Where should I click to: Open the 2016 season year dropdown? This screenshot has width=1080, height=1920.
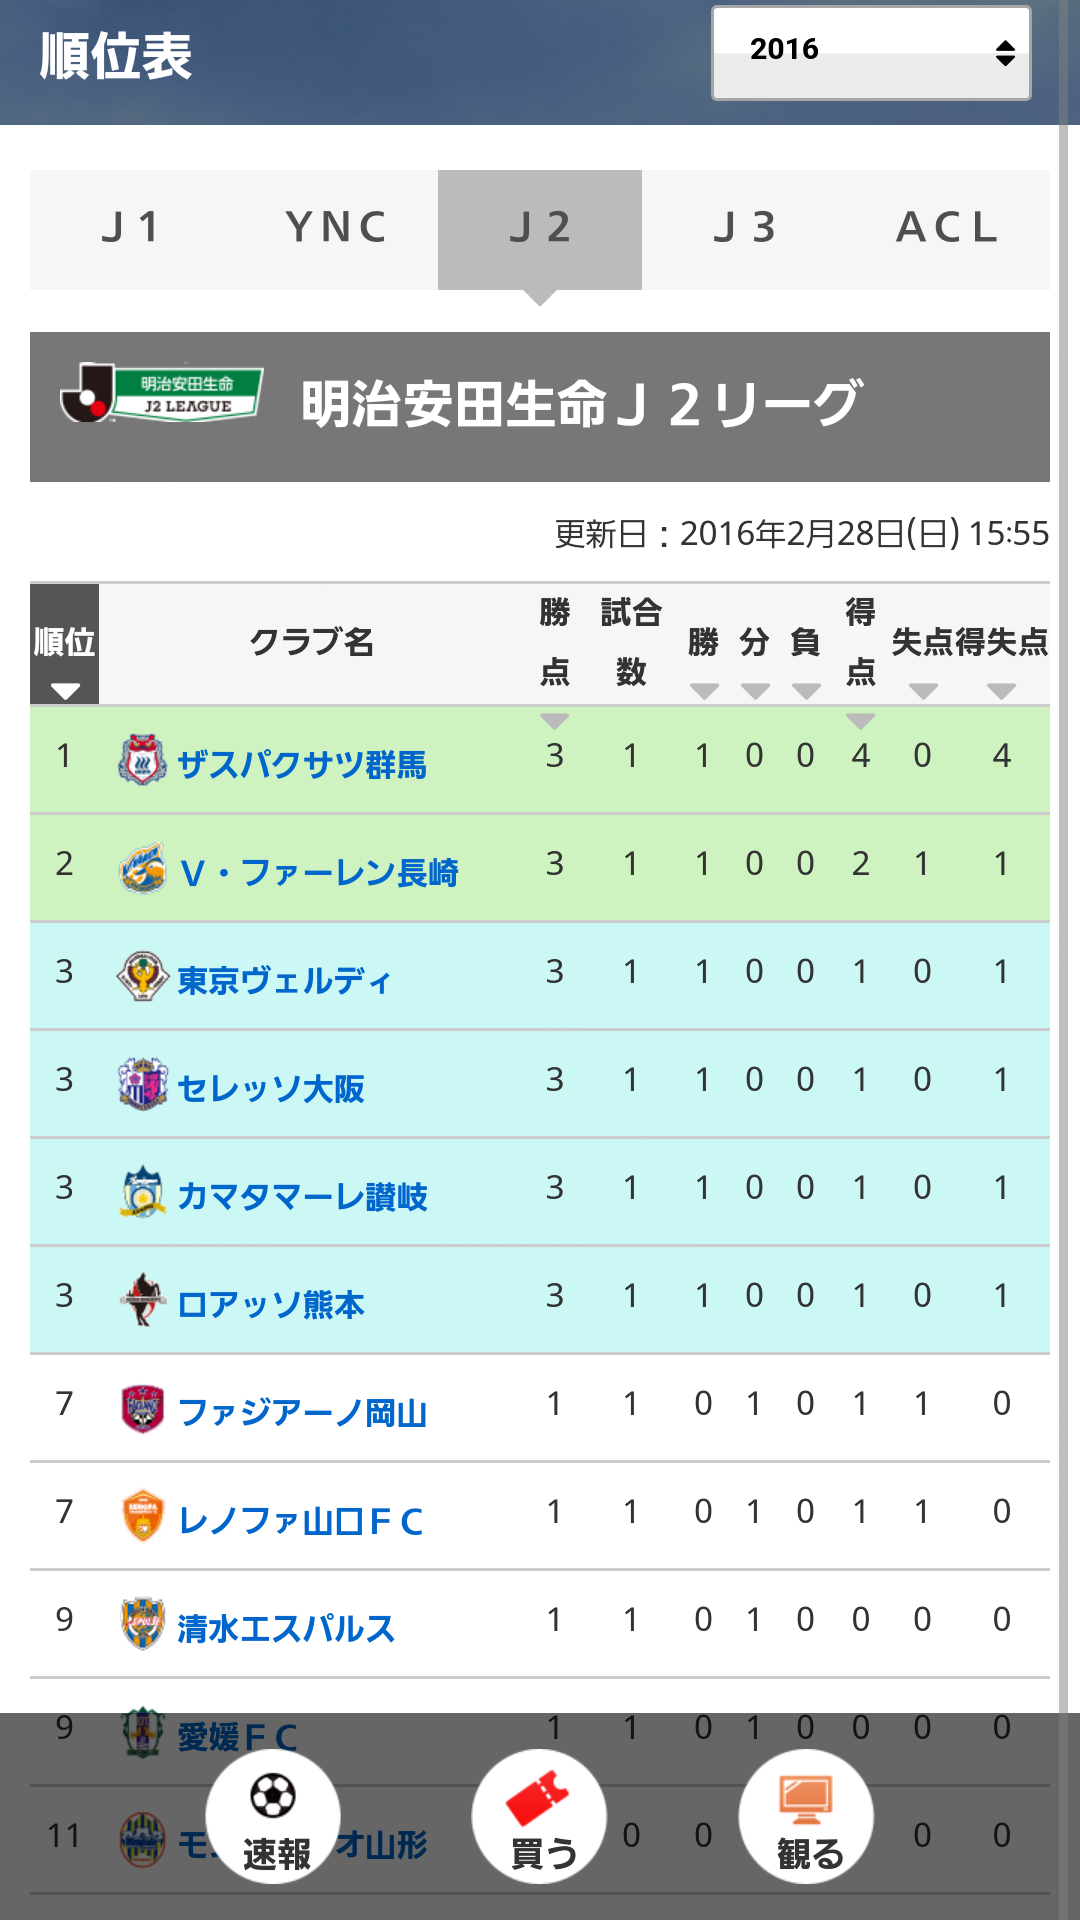[870, 53]
